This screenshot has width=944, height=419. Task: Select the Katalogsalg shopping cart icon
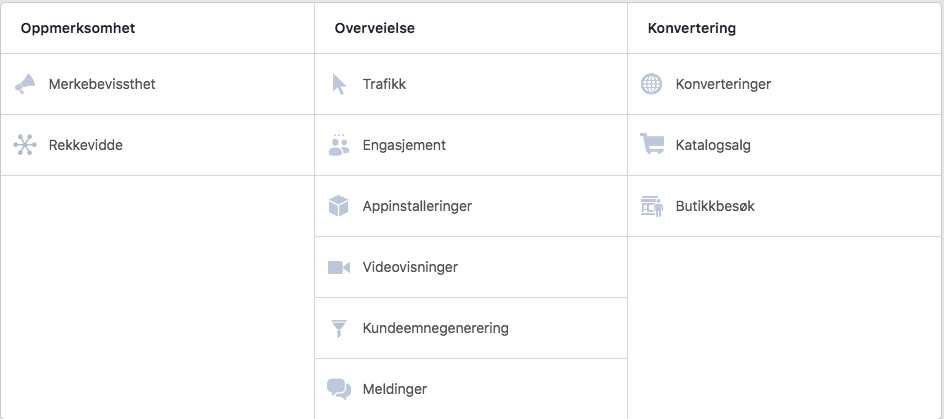click(x=652, y=145)
